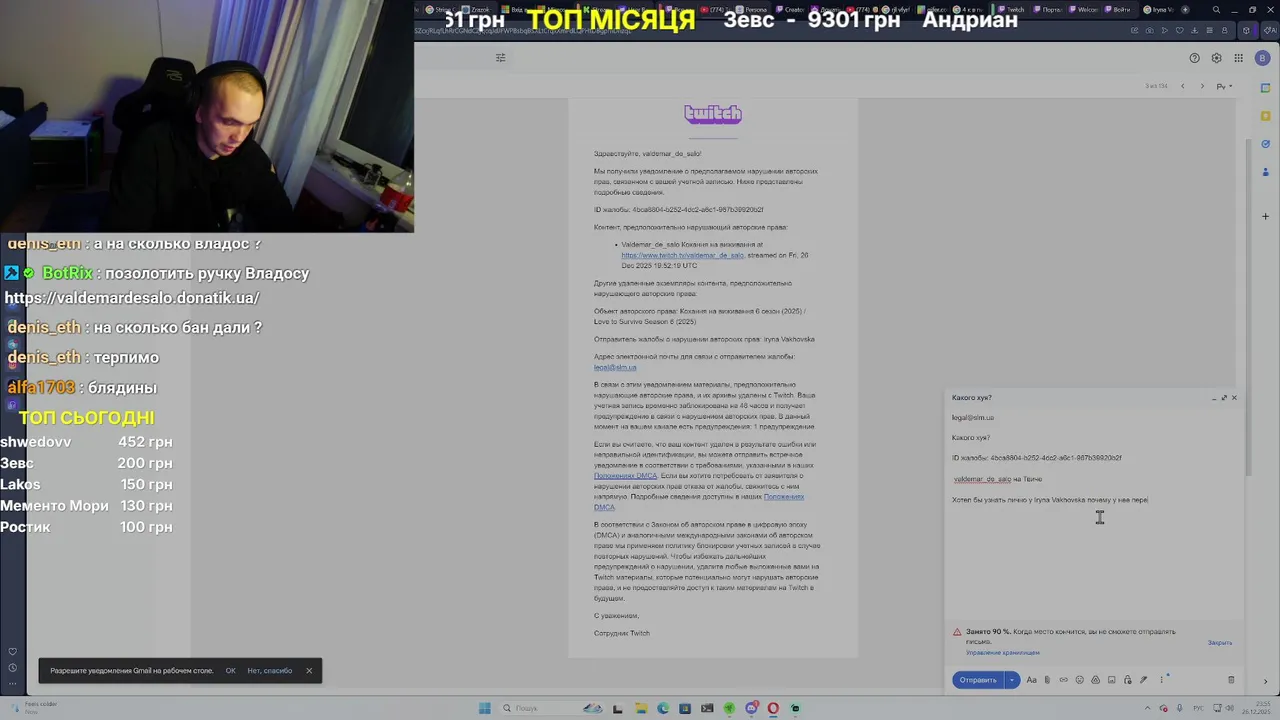Open Gmail support help icon
This screenshot has width=1280, height=720.
(1194, 58)
